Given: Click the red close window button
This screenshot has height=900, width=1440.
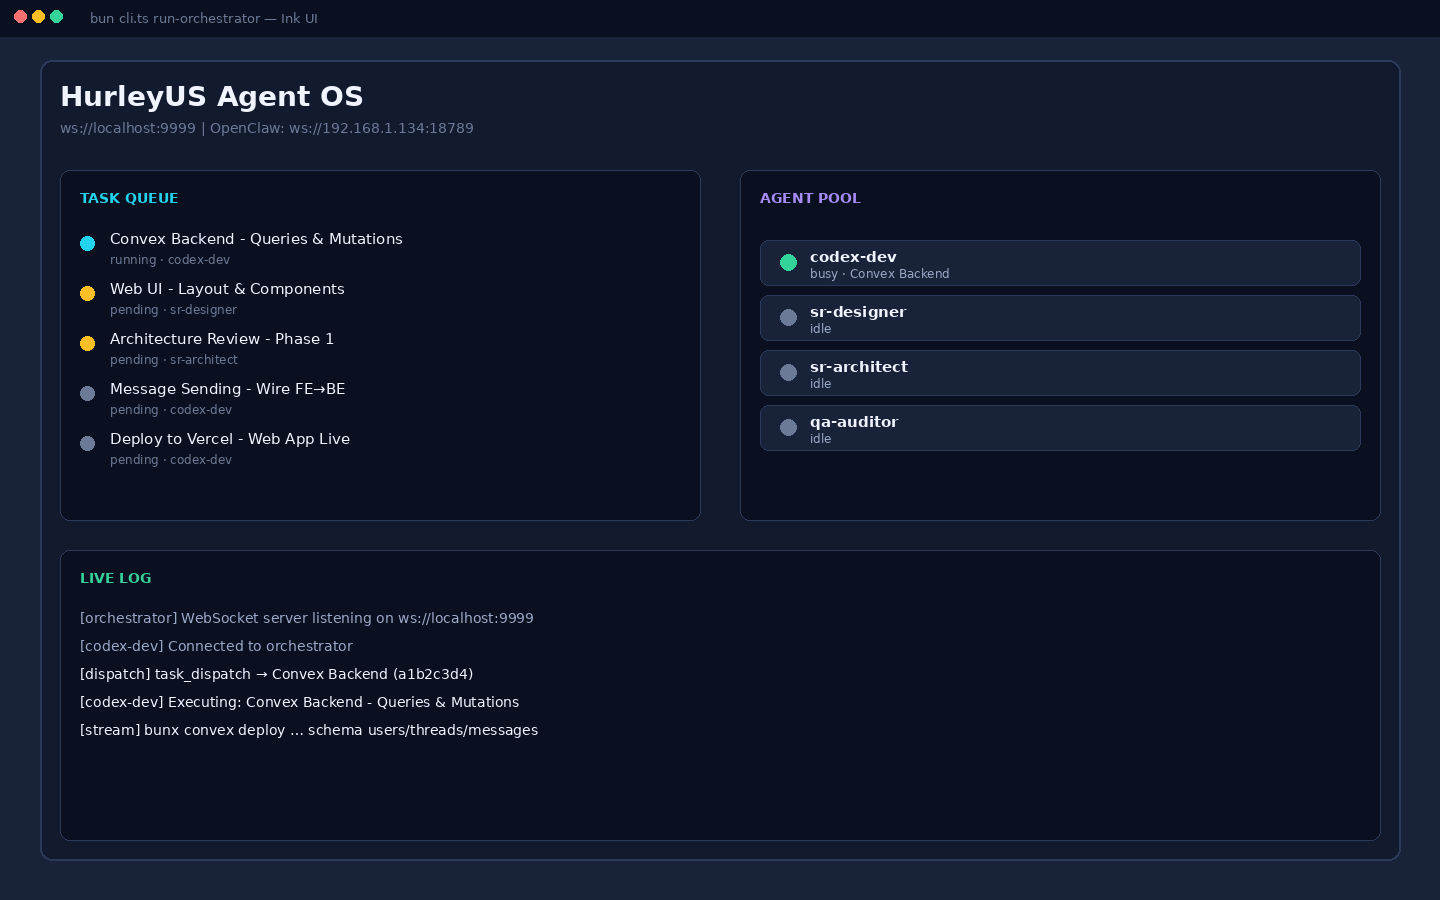Looking at the screenshot, I should [20, 17].
